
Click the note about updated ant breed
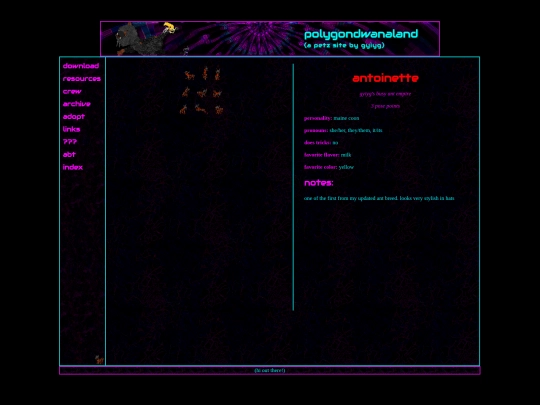click(379, 198)
